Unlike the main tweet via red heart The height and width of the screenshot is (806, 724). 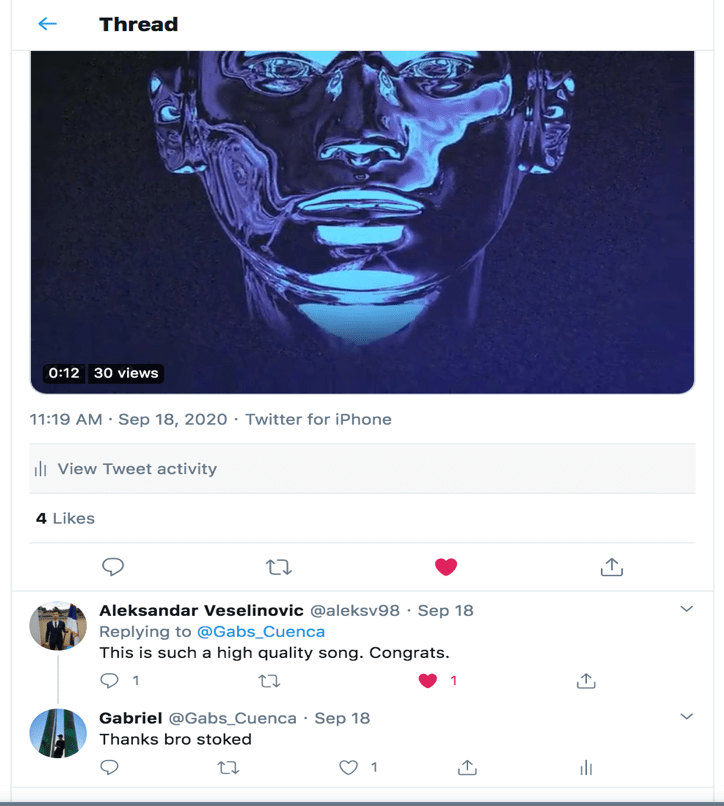446,567
